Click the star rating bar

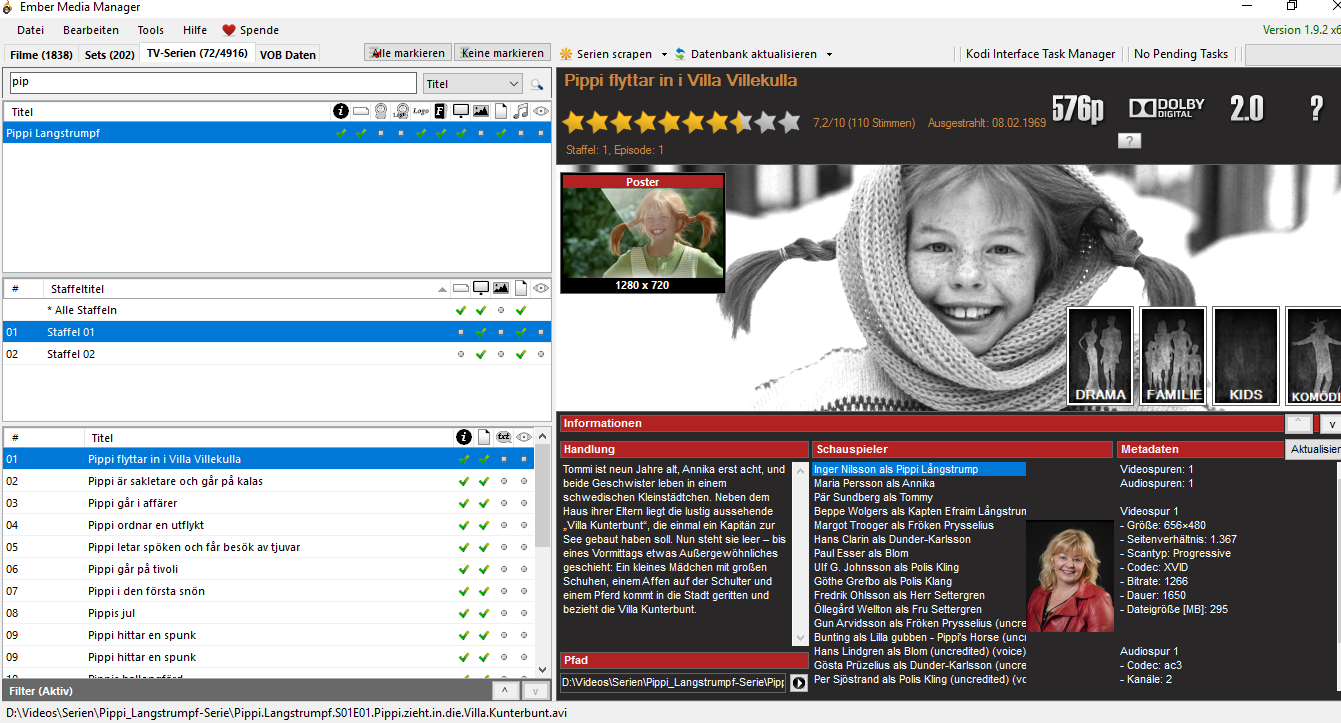coord(682,123)
